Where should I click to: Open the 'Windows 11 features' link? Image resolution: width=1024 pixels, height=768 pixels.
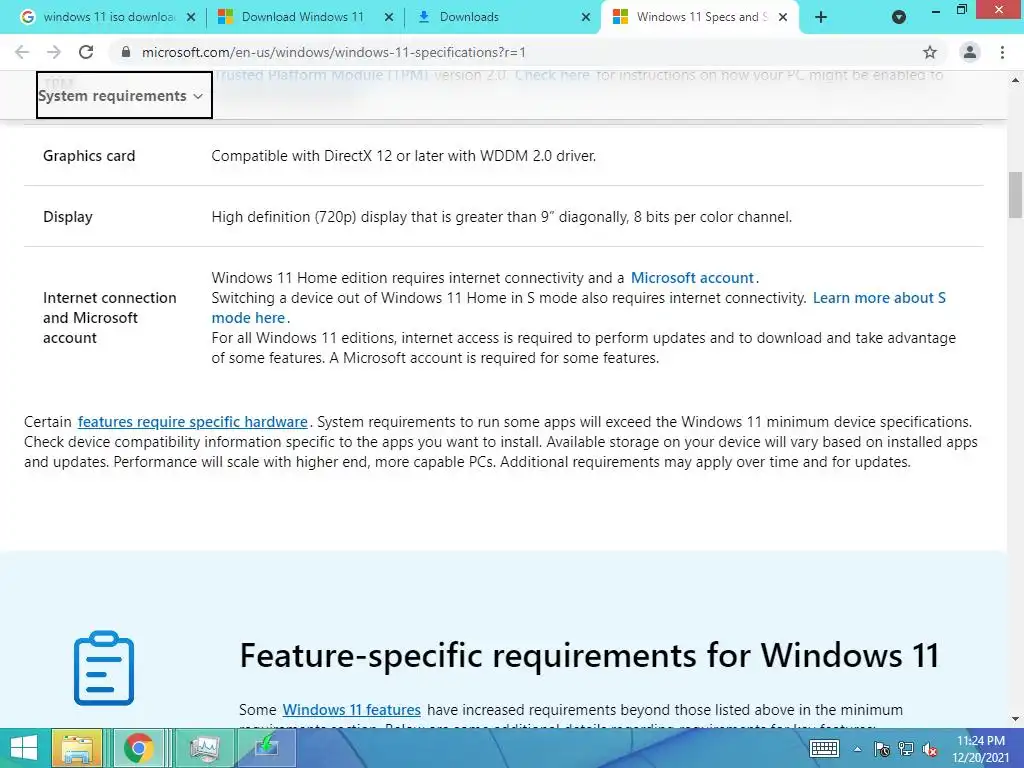[x=351, y=709]
